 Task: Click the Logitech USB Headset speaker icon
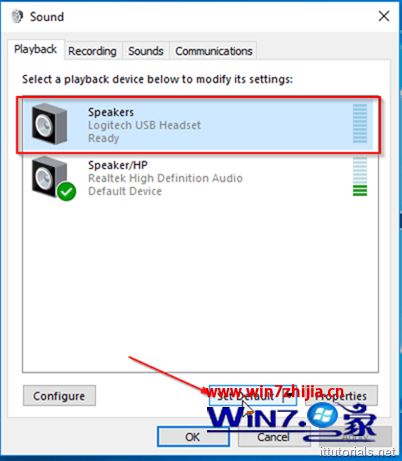click(49, 124)
